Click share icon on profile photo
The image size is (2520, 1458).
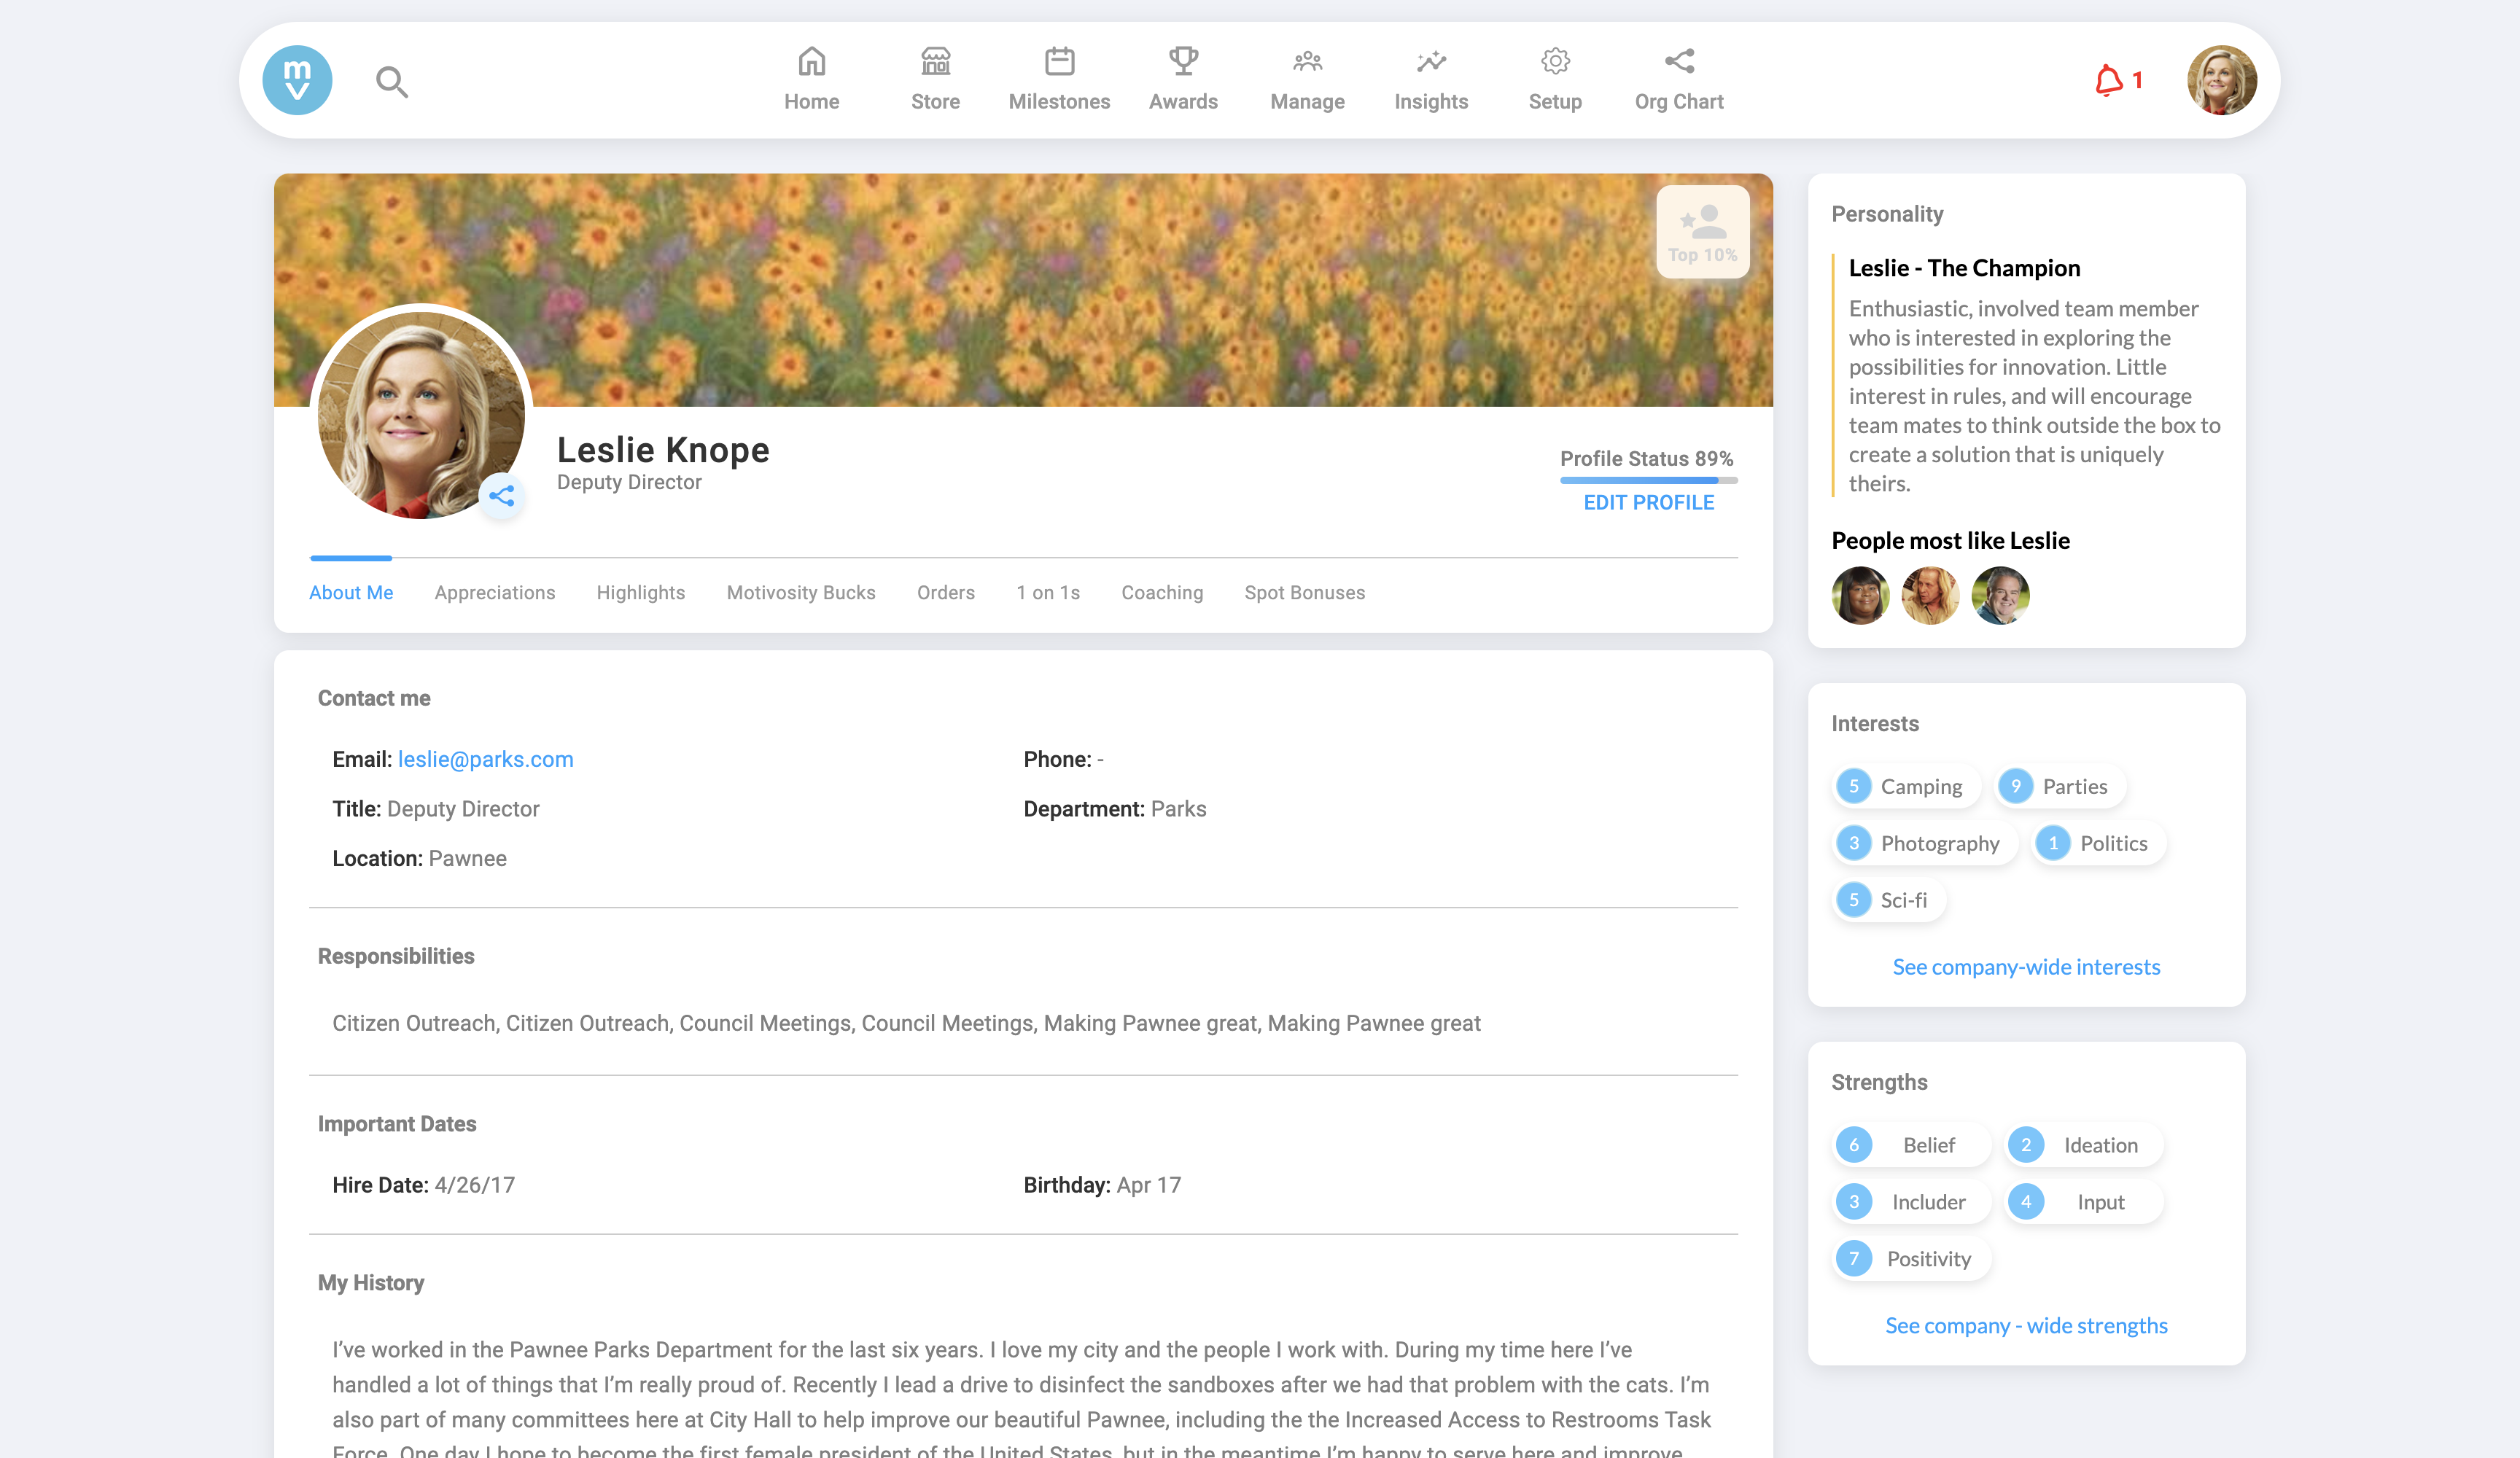501,496
